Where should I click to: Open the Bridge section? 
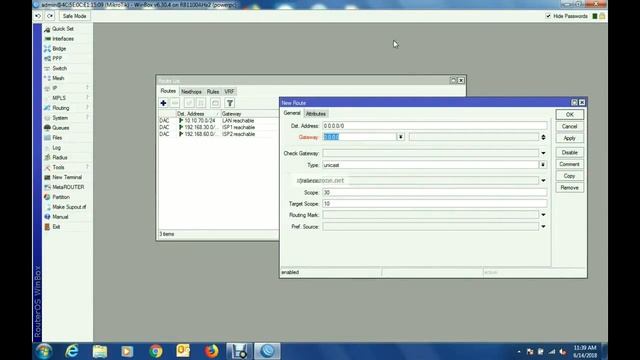pyautogui.click(x=59, y=49)
